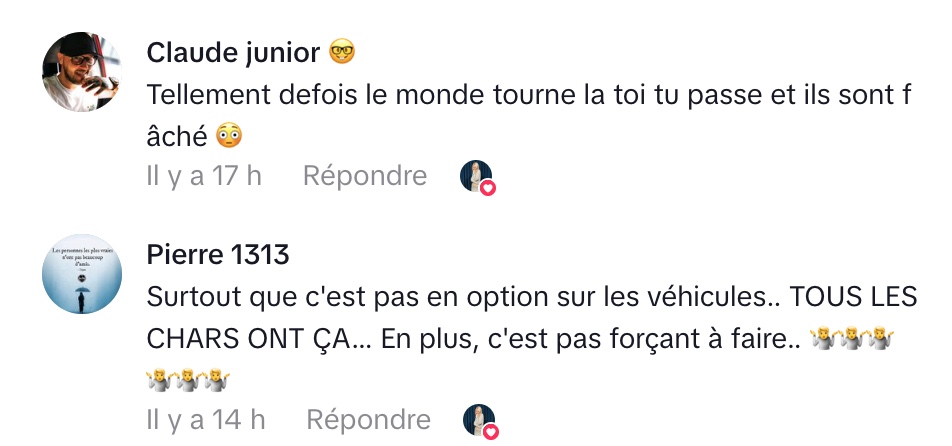Select the comment starting with "Surtout que"
The image size is (952, 446).
500,298
